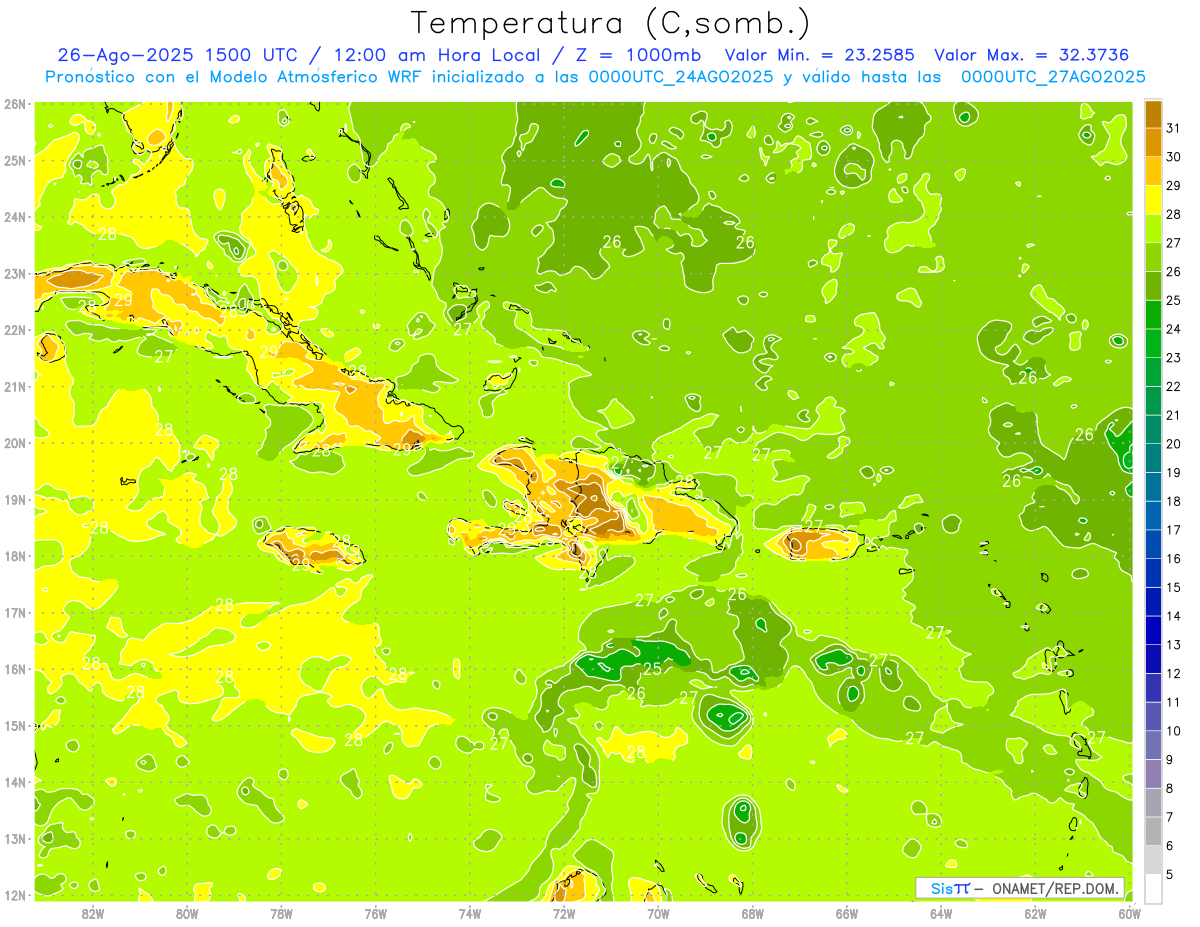Click the "16N" latitude axis label
This screenshot has height=927, width=1200.
point(15,669)
